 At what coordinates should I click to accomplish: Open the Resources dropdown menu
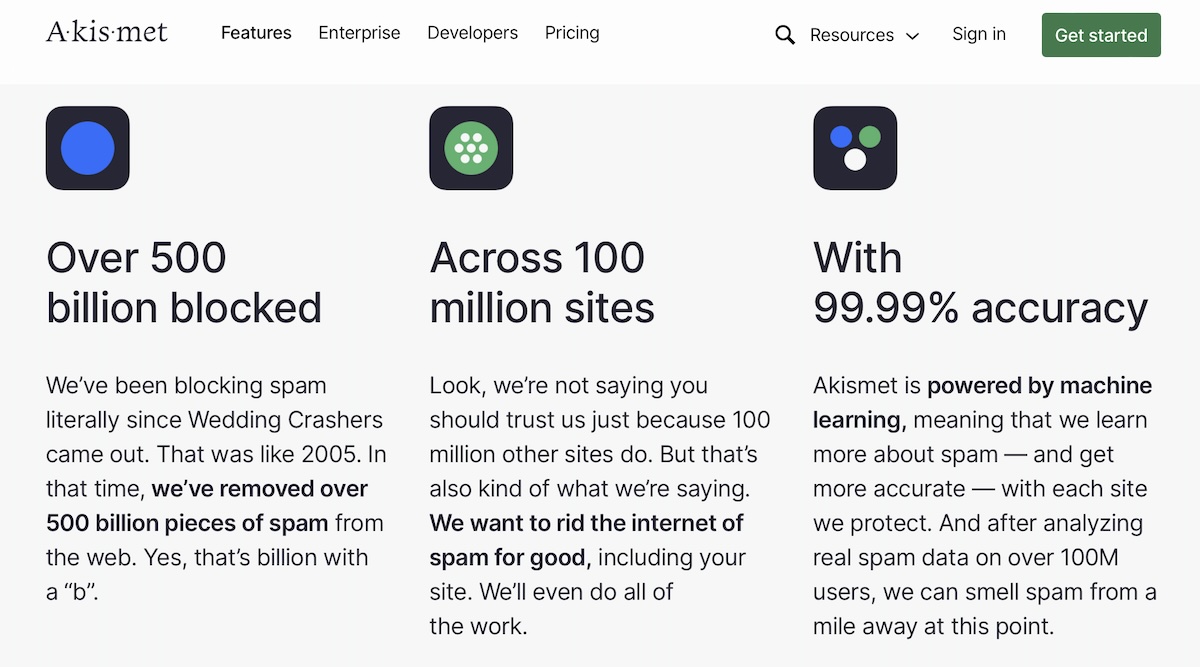coord(851,35)
